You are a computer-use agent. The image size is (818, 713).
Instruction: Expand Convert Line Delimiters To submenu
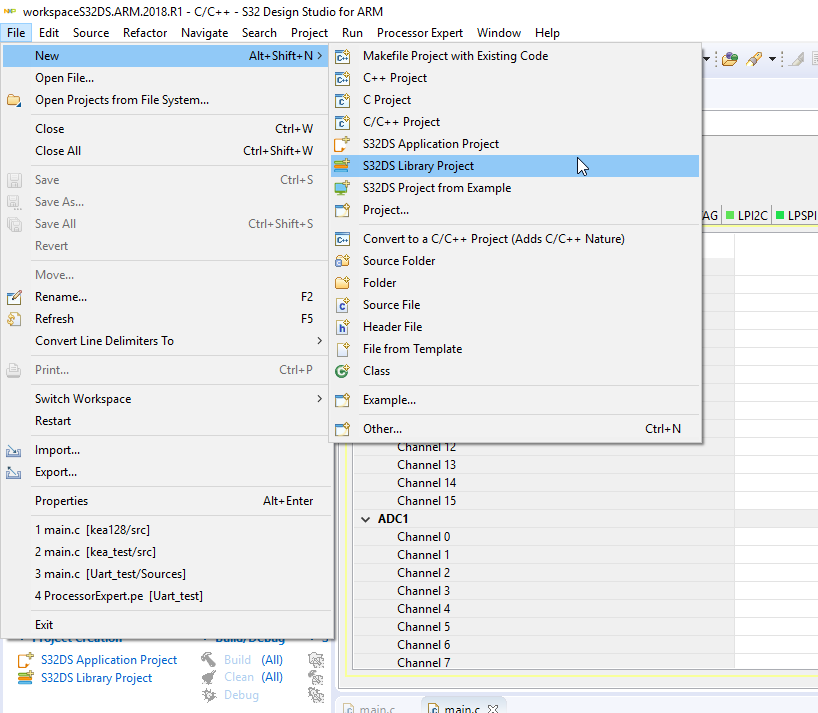pos(319,341)
